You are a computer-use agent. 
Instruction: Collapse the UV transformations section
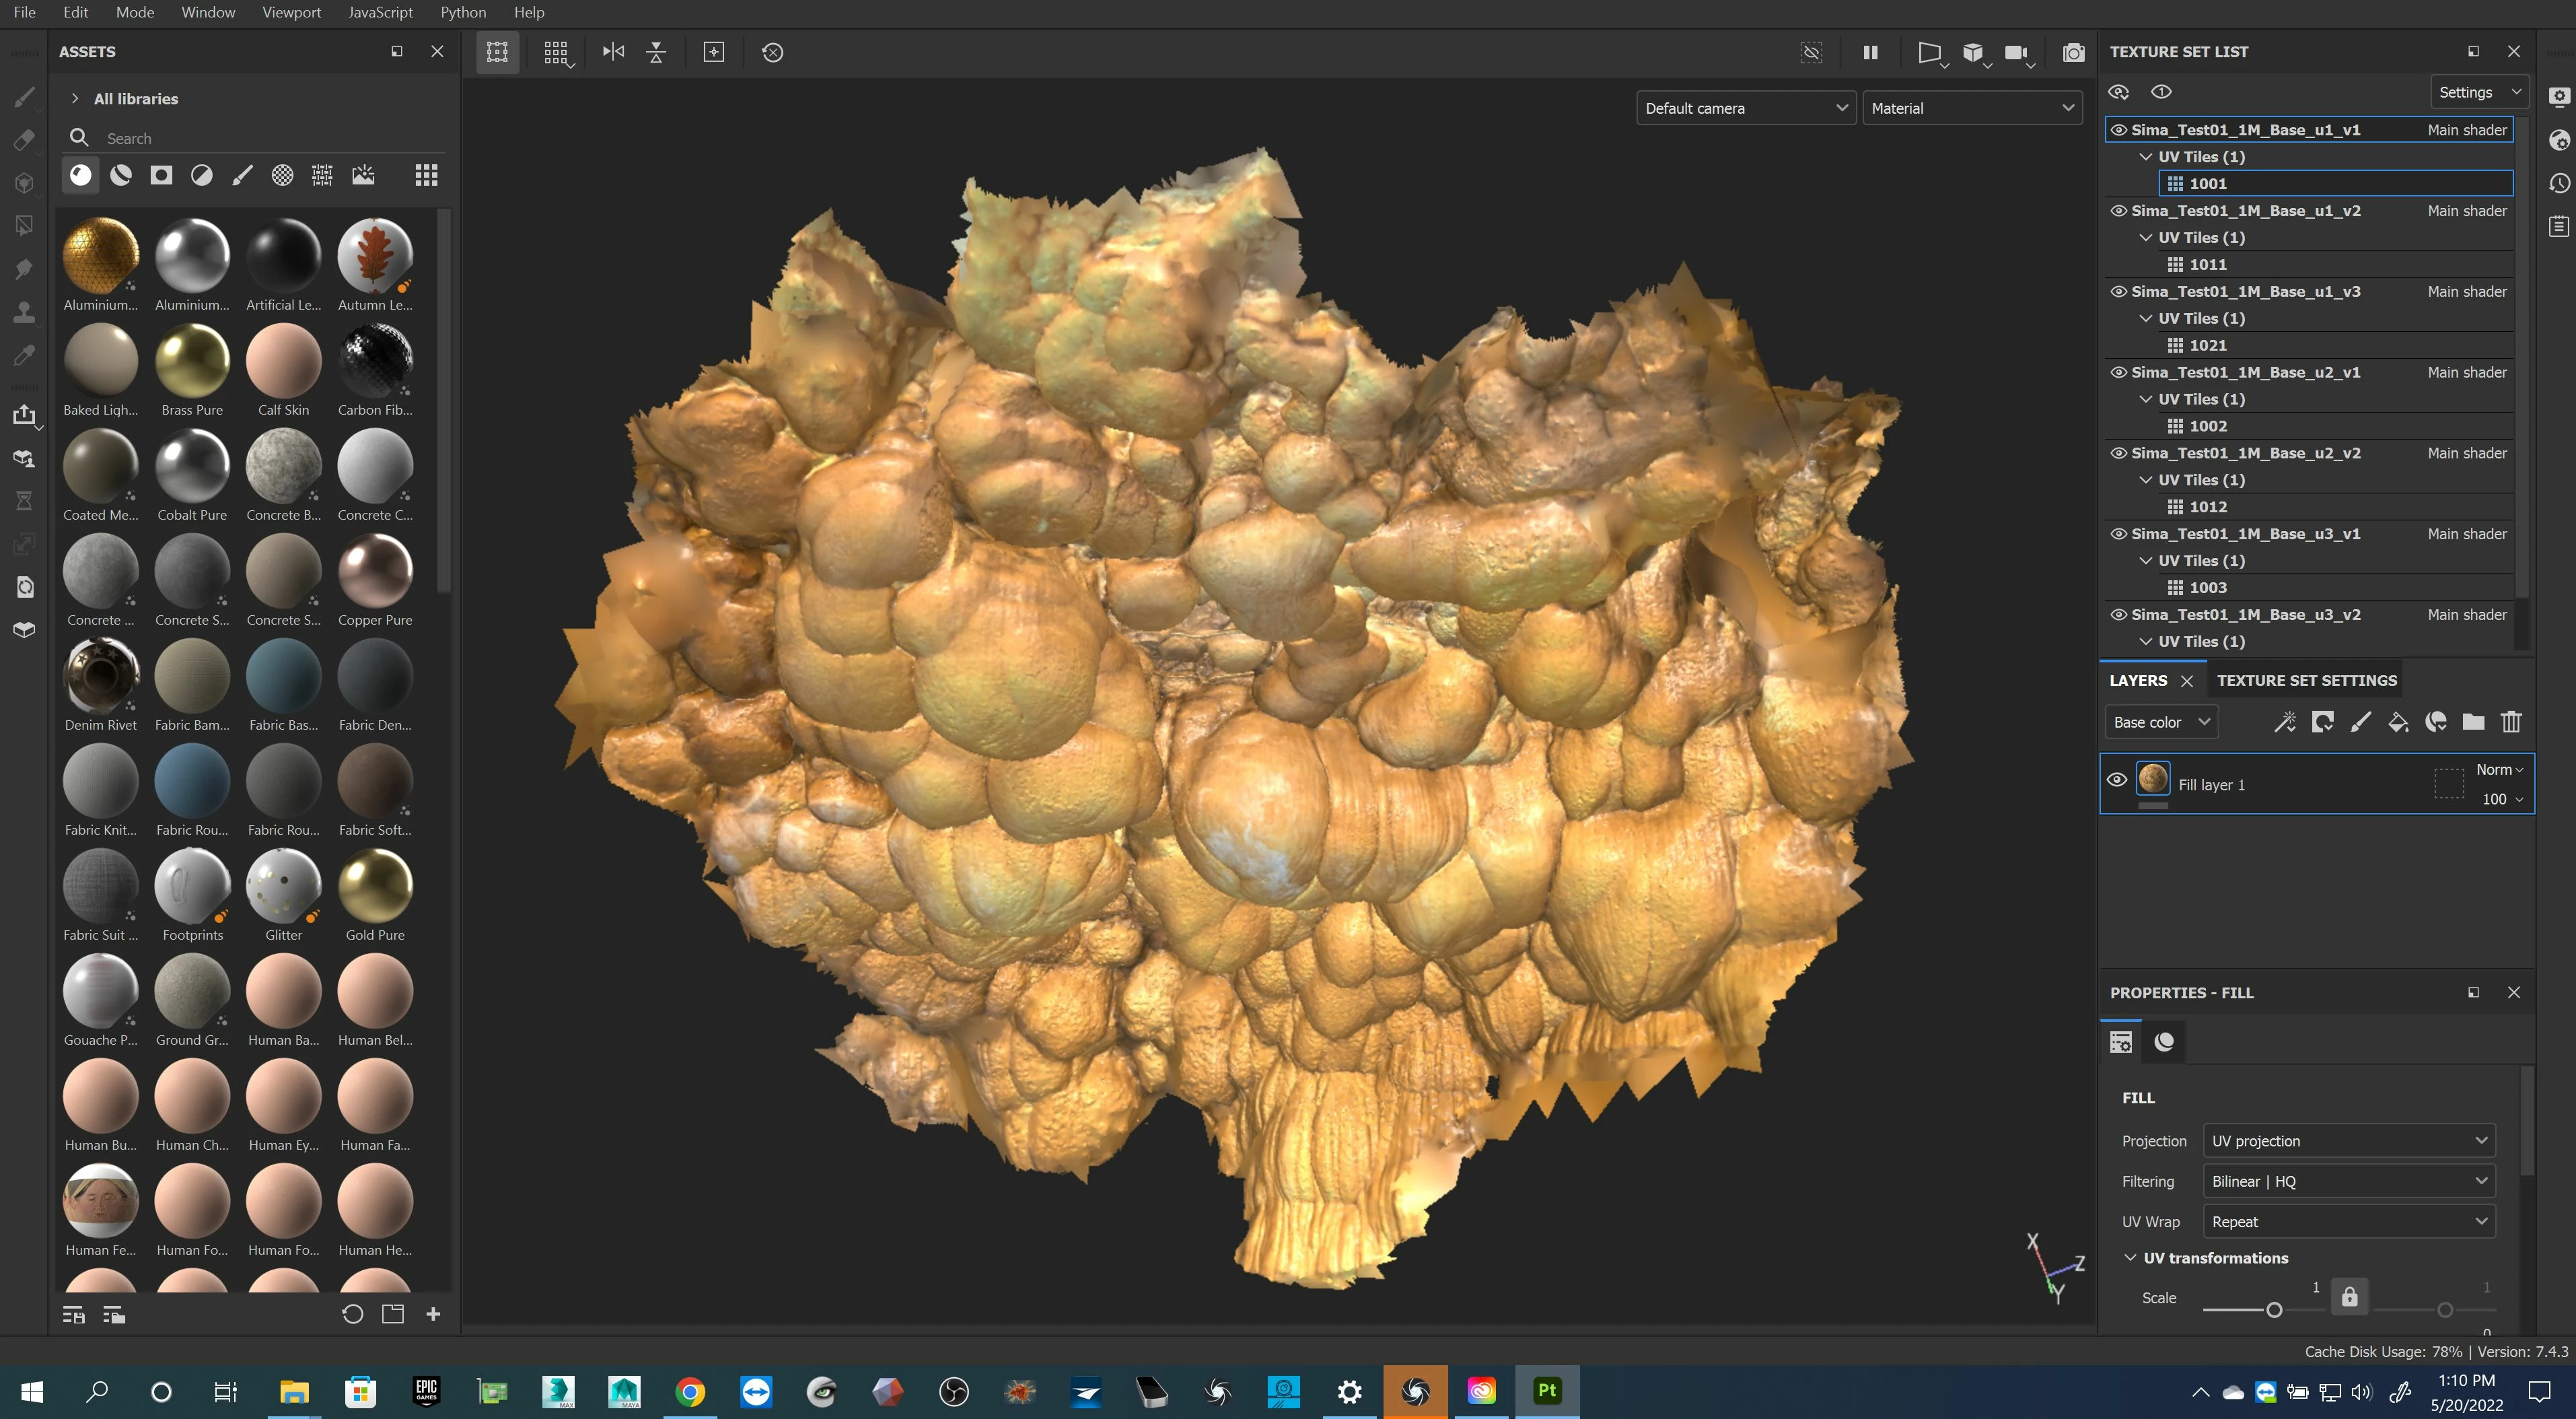pyautogui.click(x=2130, y=1258)
